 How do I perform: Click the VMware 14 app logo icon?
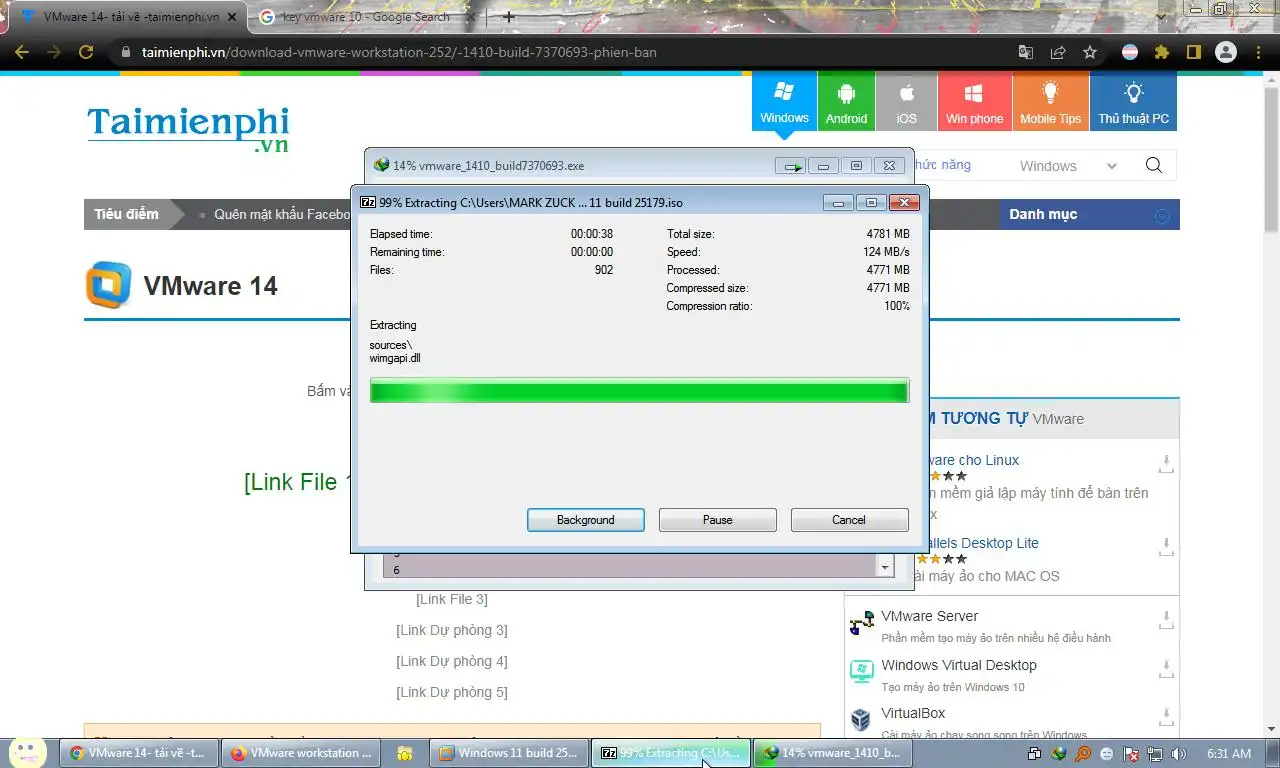click(x=108, y=285)
